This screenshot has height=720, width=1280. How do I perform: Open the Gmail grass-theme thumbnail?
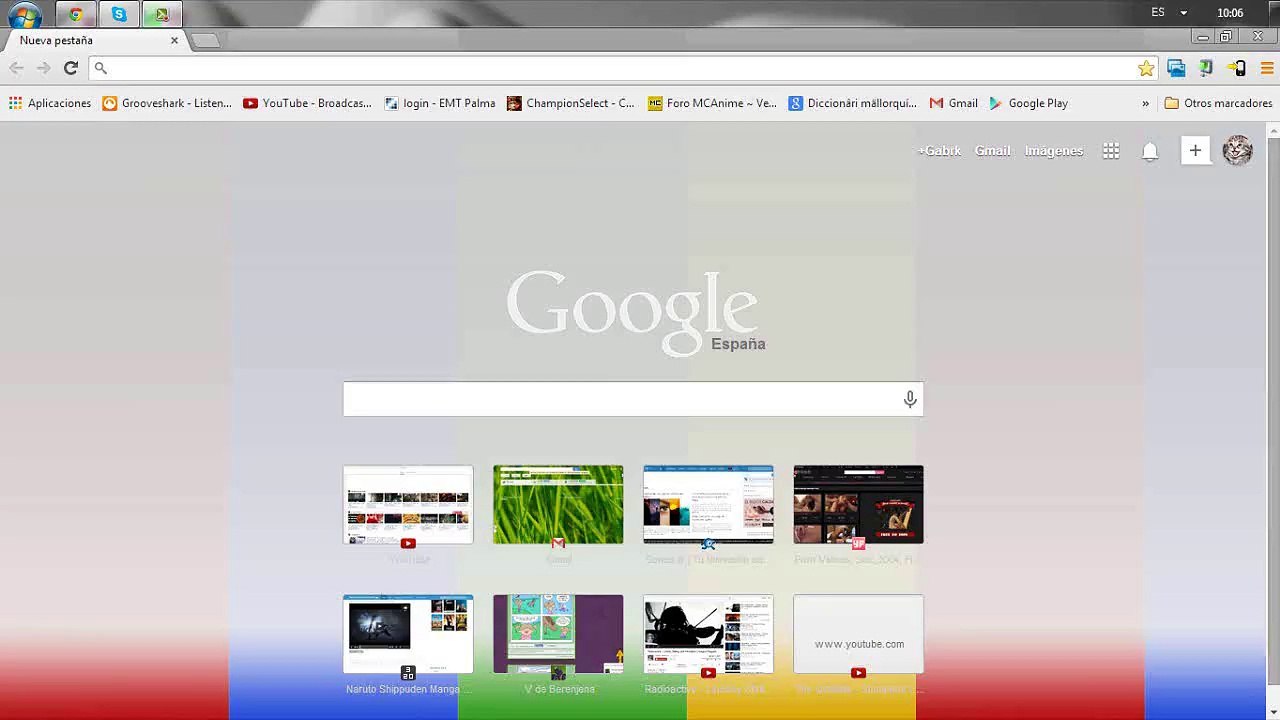point(558,505)
